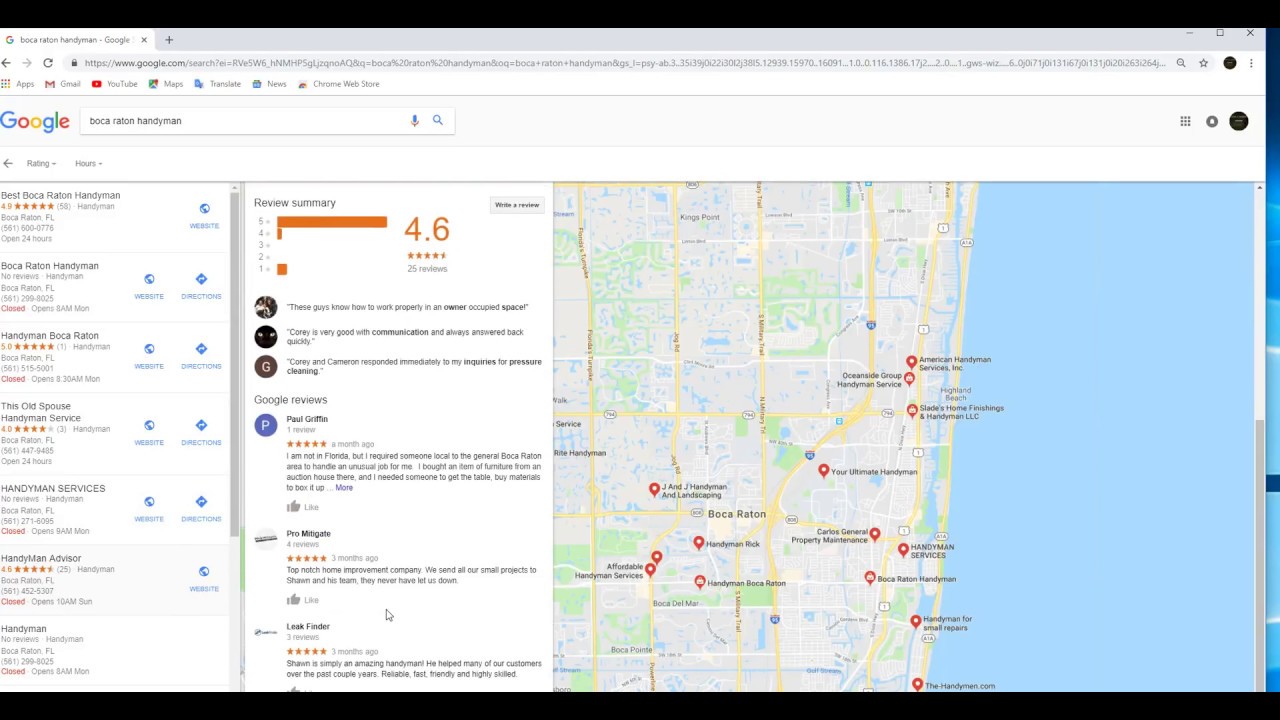Click the microphone voice search icon

[414, 120]
